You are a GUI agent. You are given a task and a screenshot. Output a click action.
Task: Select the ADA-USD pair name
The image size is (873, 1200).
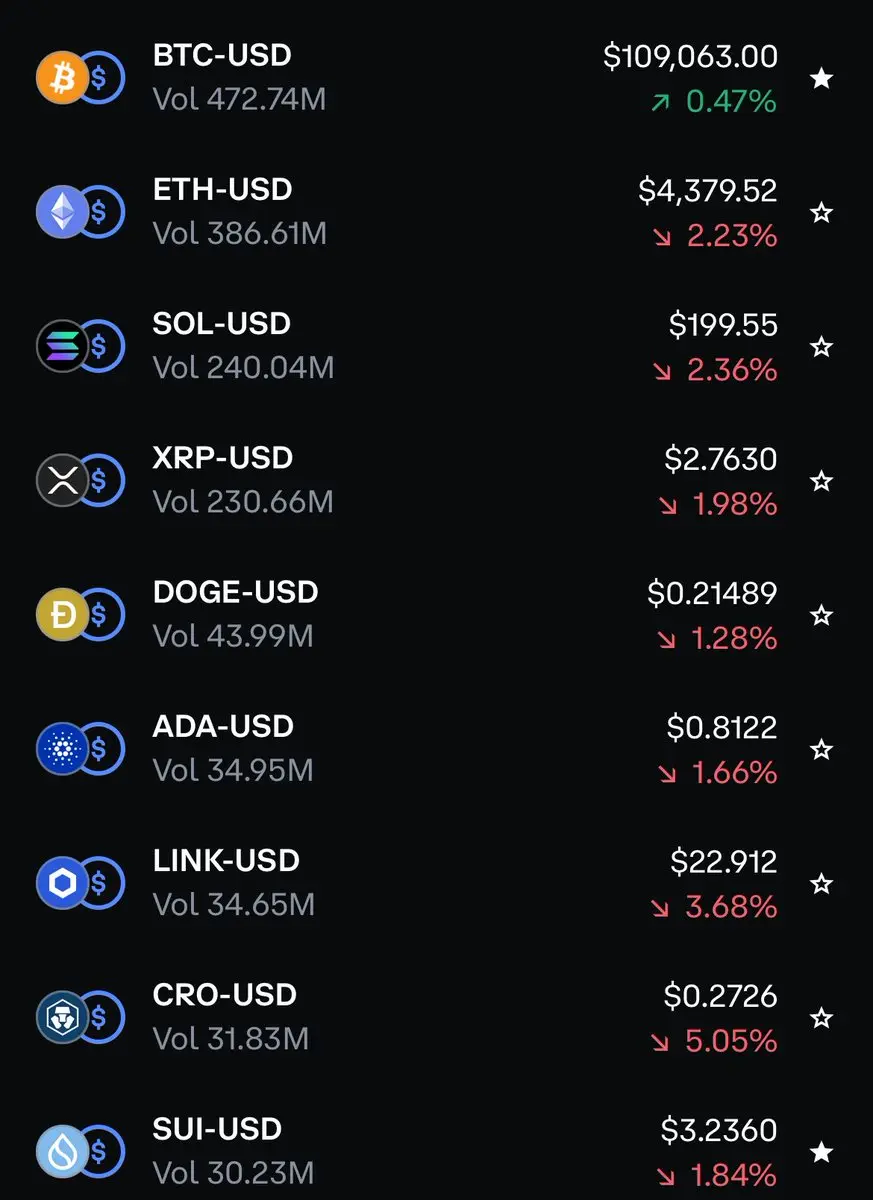[x=223, y=726]
